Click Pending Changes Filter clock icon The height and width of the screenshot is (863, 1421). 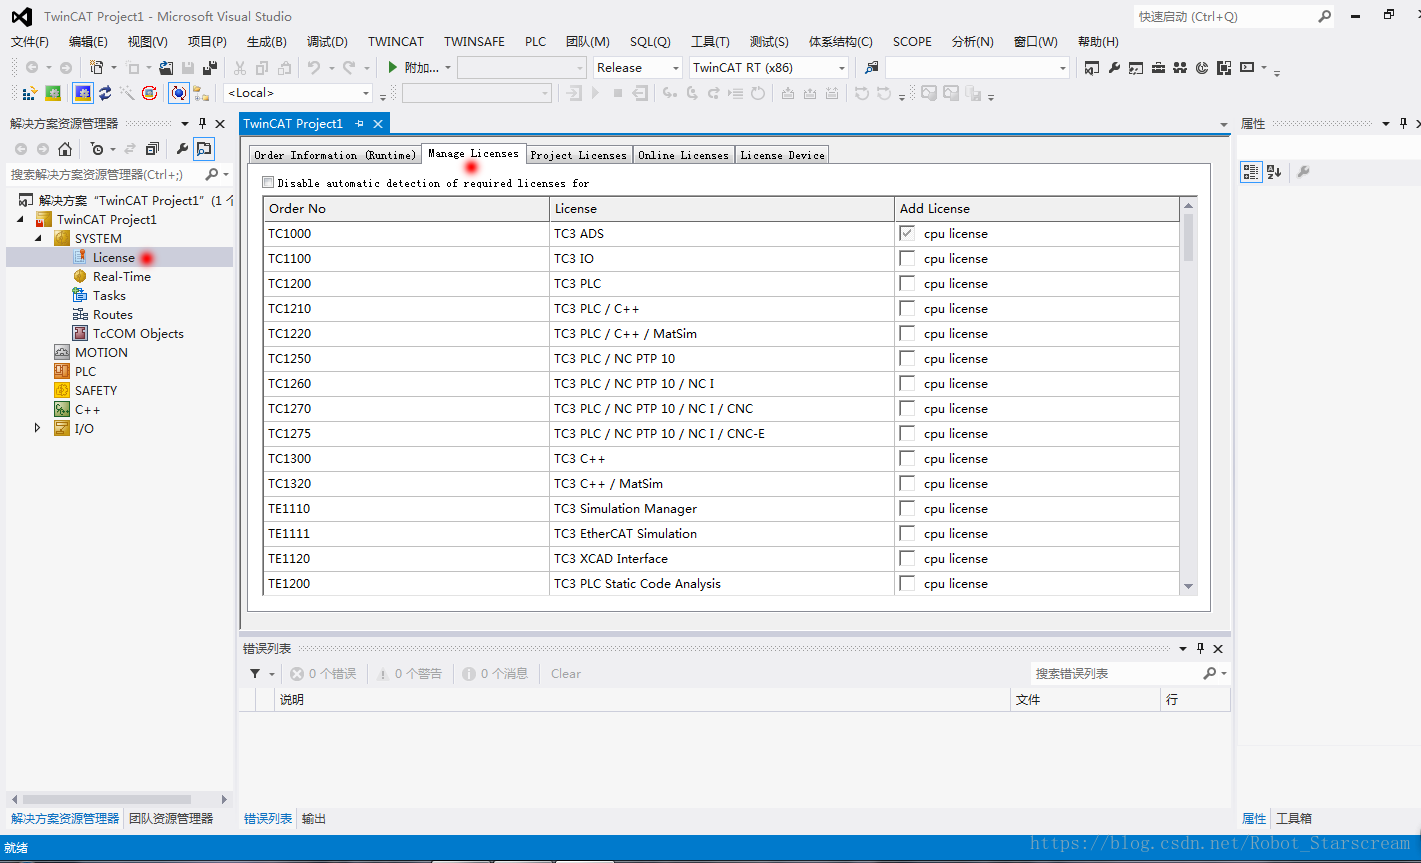coord(96,149)
